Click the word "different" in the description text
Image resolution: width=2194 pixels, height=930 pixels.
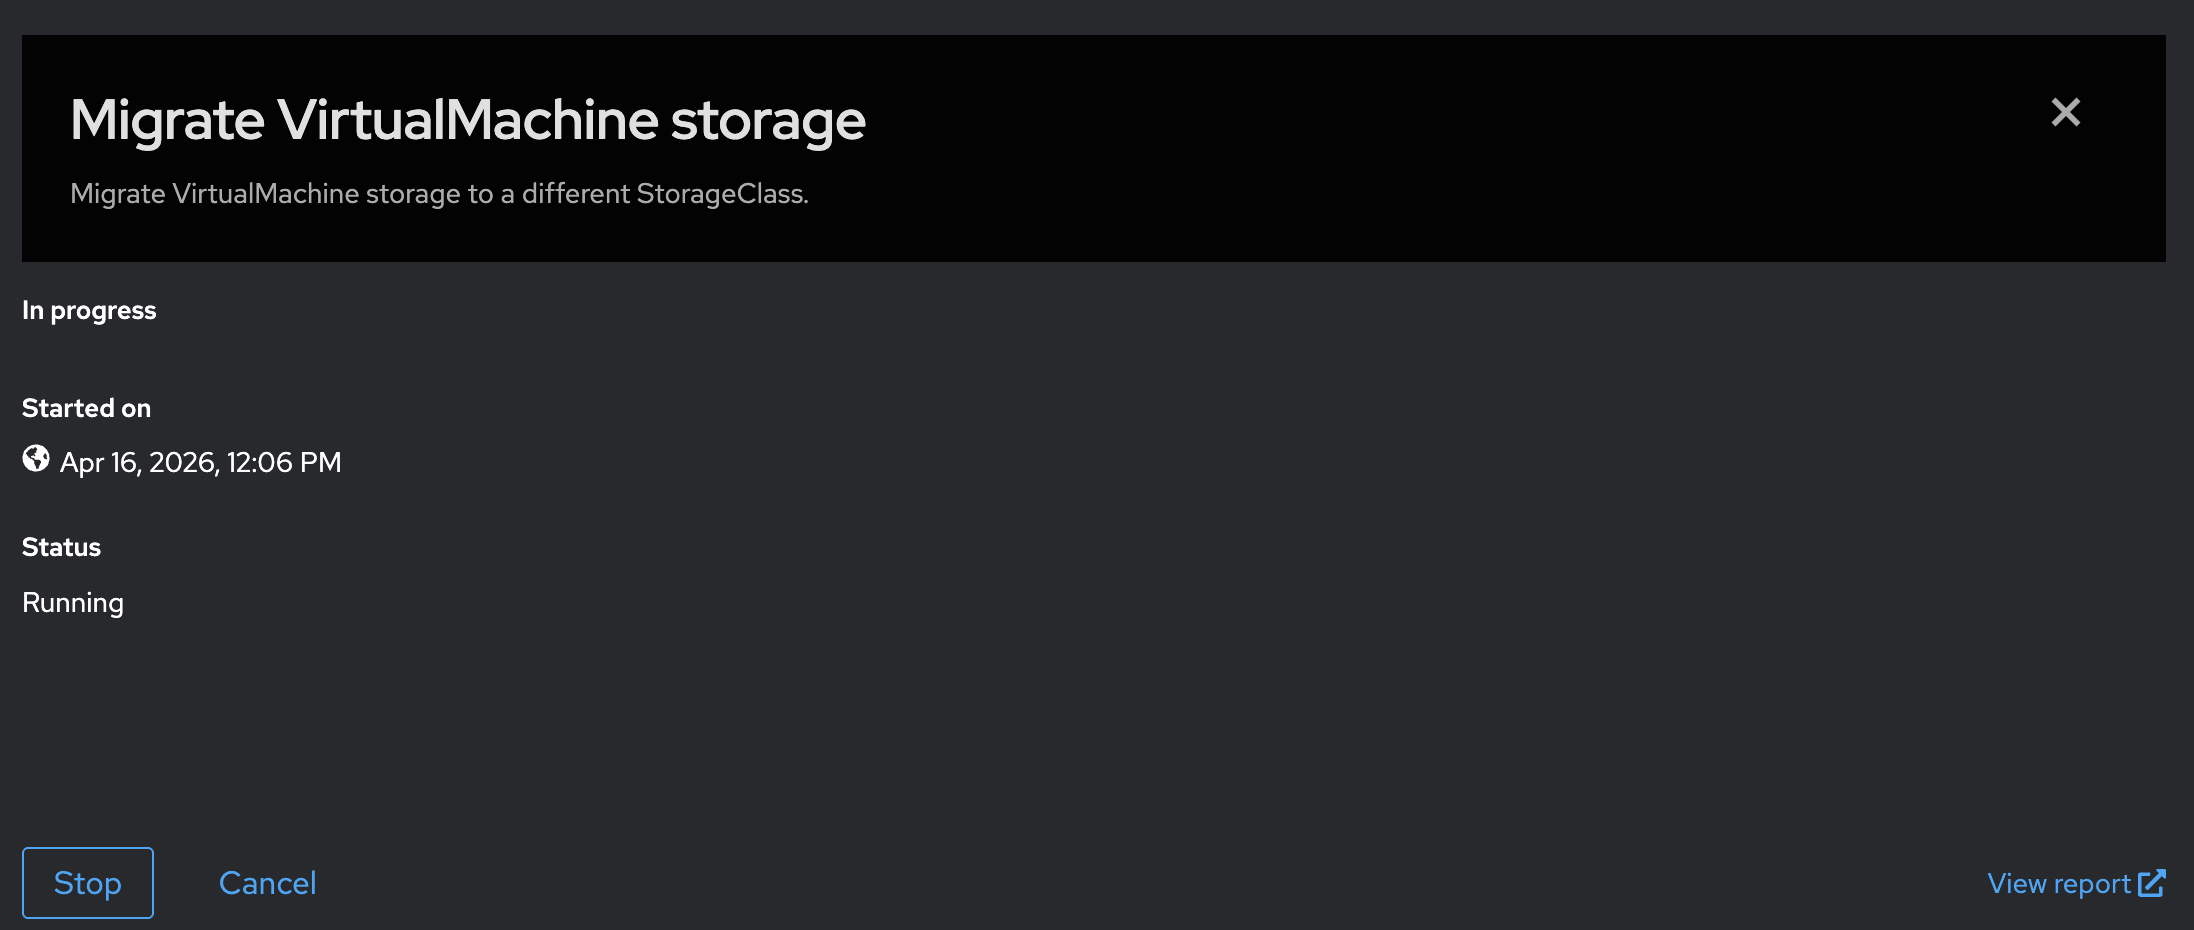[575, 194]
